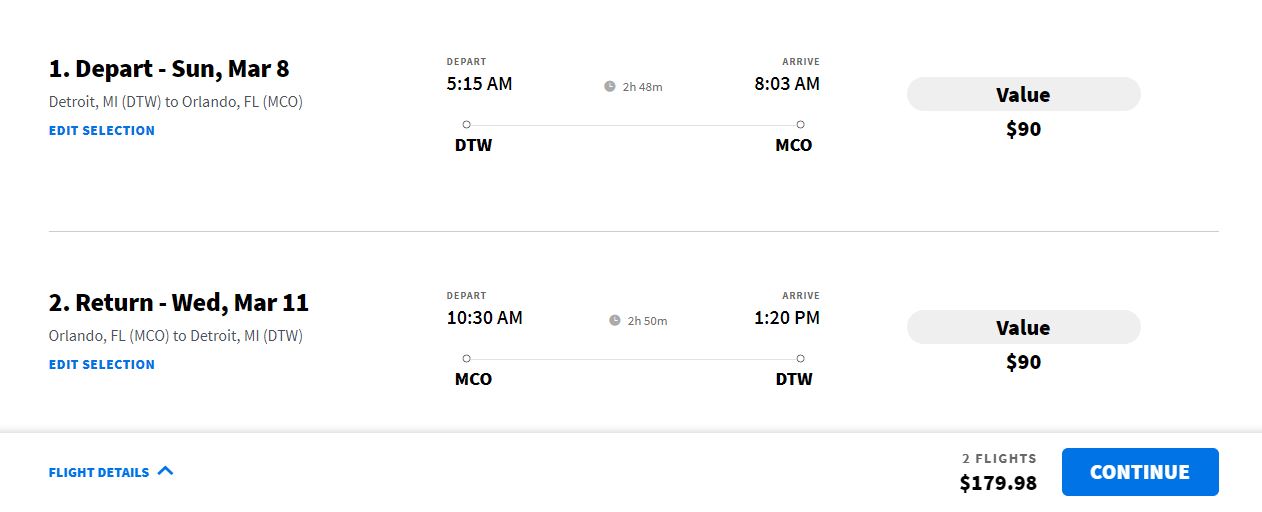This screenshot has width=1262, height=512.
Task: Select the Value fare badge on departing flight
Action: click(1023, 95)
